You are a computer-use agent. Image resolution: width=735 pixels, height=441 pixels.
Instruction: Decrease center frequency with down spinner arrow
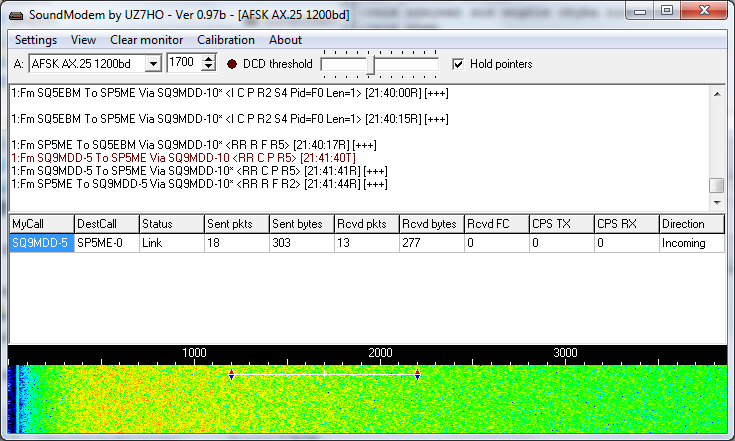[208, 68]
